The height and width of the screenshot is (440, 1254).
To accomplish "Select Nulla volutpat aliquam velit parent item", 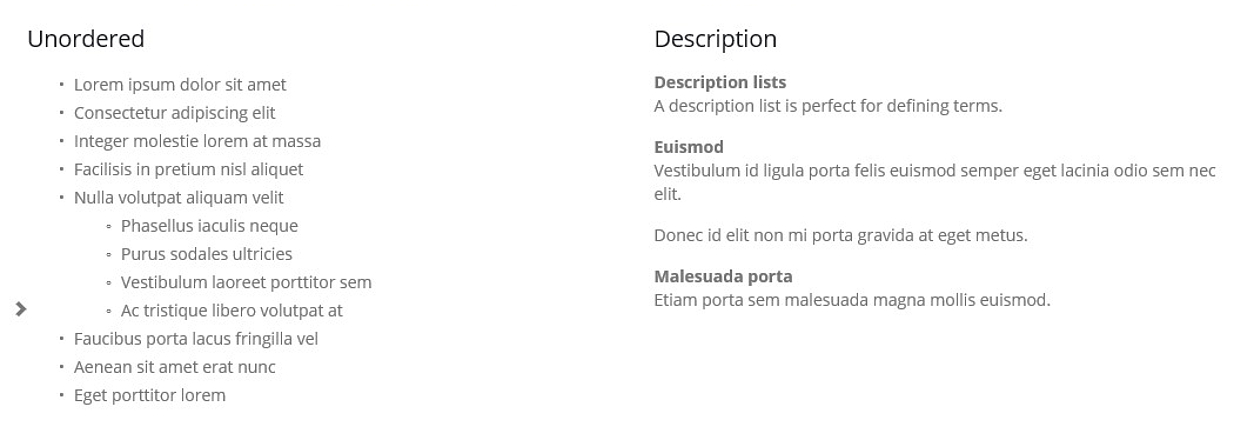I will point(179,198).
